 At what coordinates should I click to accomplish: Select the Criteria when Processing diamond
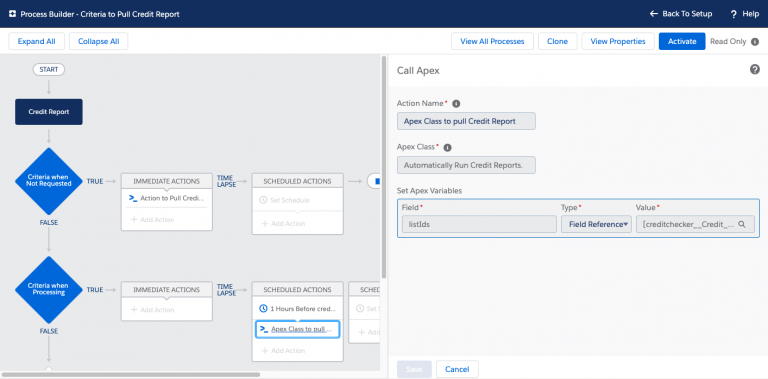click(48, 289)
